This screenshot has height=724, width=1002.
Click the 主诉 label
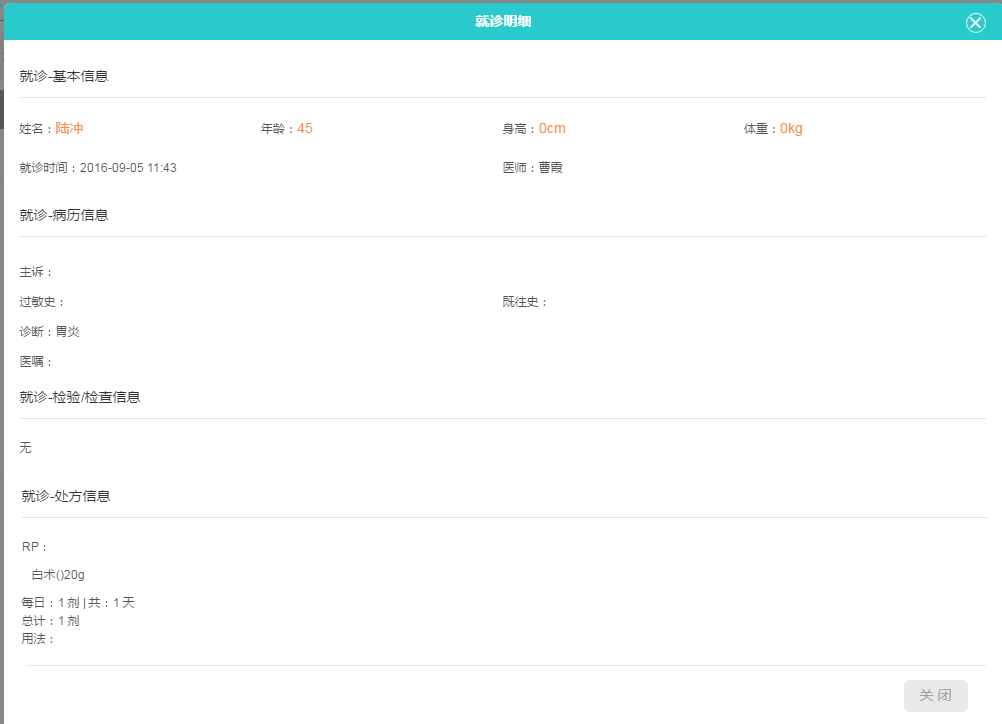(35, 272)
